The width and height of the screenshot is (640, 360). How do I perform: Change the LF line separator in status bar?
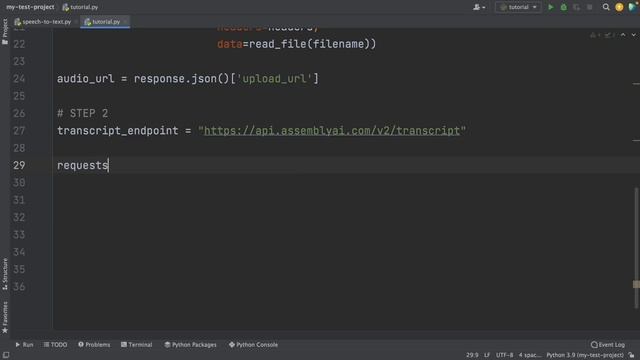(x=487, y=355)
